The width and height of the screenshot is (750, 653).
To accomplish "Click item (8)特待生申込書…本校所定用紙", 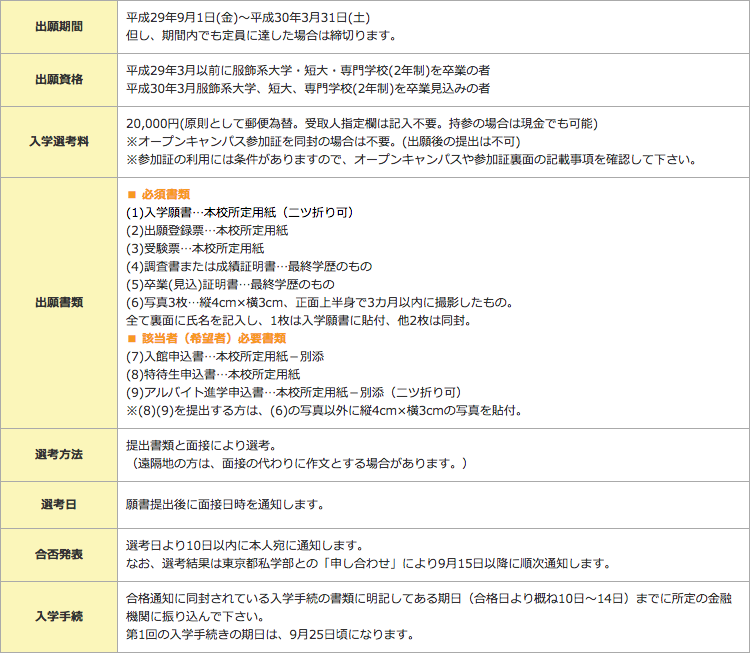I will pyautogui.click(x=213, y=375).
